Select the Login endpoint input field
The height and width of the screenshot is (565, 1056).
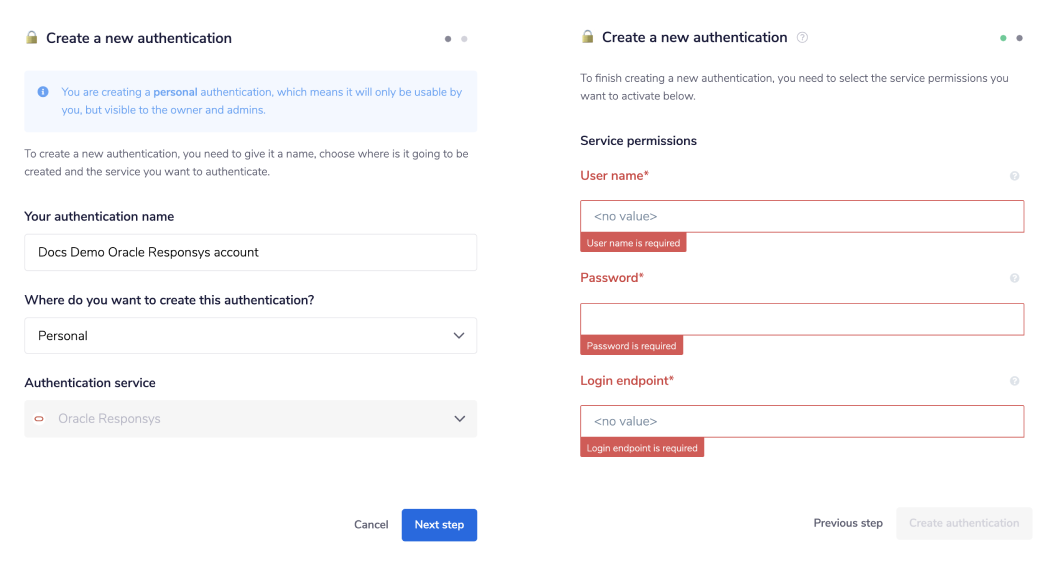[x=802, y=421]
